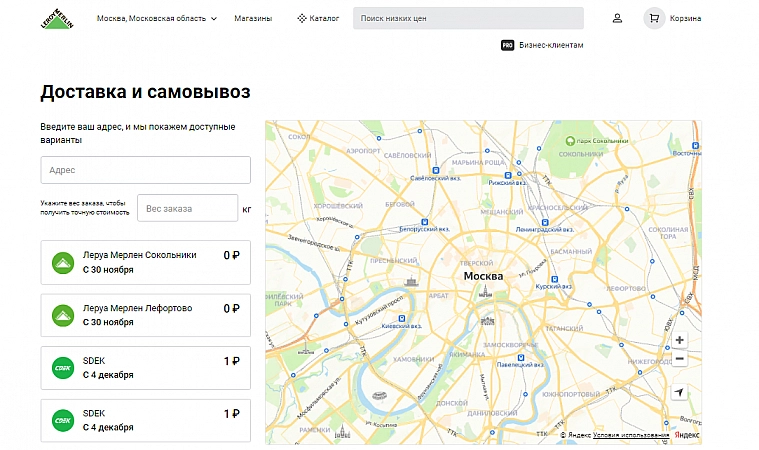This screenshot has height=450, width=759.
Task: Click the АРБАТ district label on map
Action: 439,296
